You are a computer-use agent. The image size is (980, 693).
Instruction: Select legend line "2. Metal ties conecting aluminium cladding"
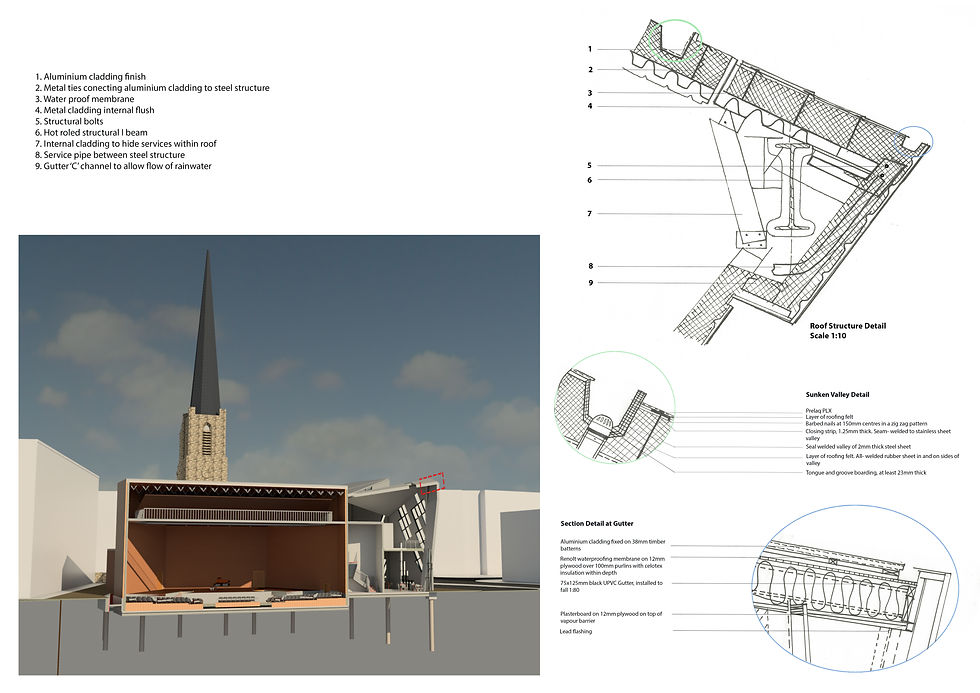click(x=152, y=88)
